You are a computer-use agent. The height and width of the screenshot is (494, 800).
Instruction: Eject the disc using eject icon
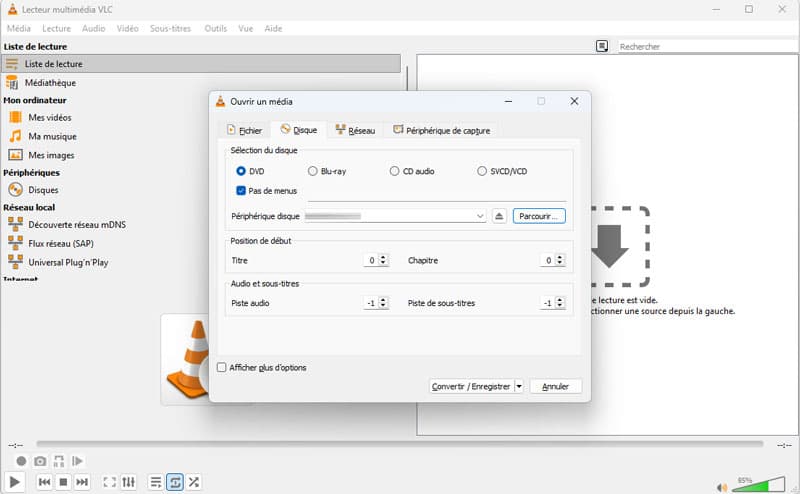(x=500, y=216)
